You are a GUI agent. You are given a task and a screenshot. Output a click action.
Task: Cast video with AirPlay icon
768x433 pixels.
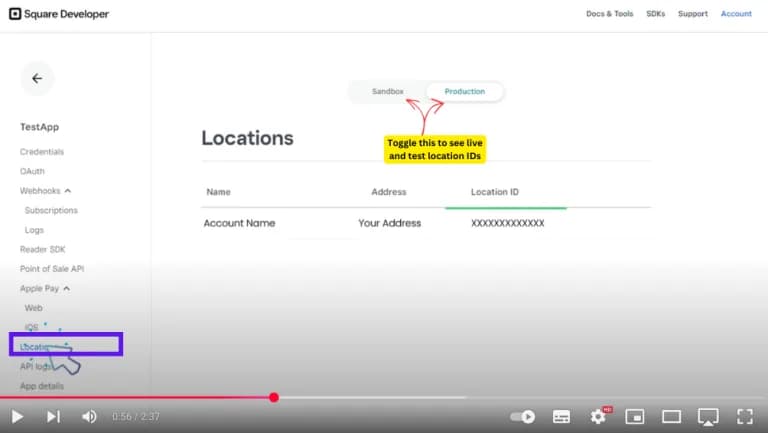[x=708, y=417]
